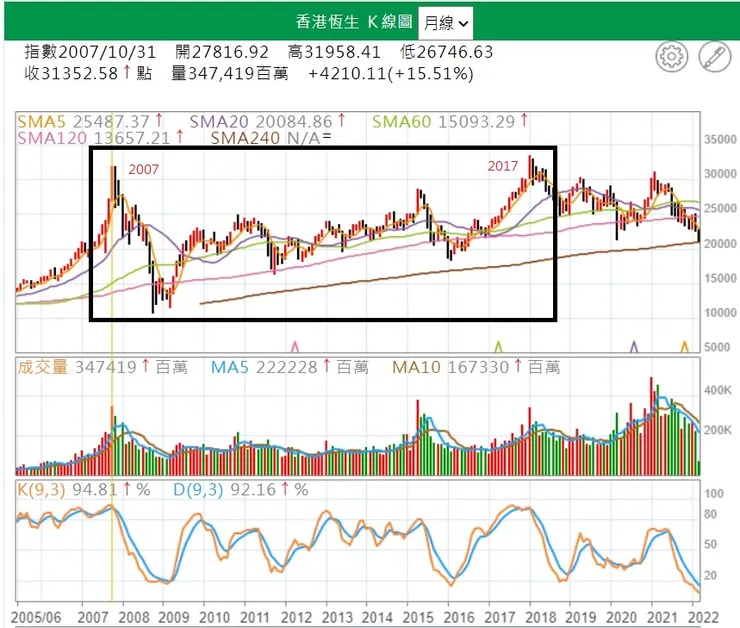Click the 200K volume axis label

[718, 430]
